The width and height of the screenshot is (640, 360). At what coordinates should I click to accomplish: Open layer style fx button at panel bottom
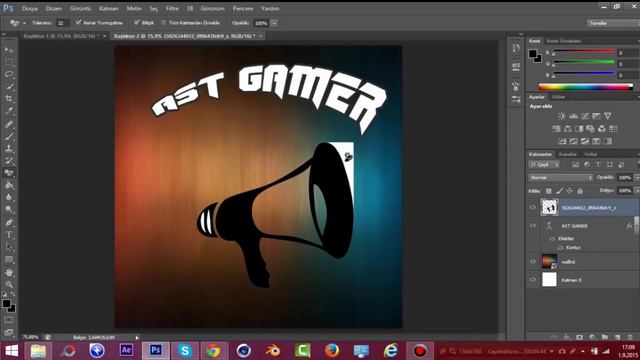(x=567, y=337)
